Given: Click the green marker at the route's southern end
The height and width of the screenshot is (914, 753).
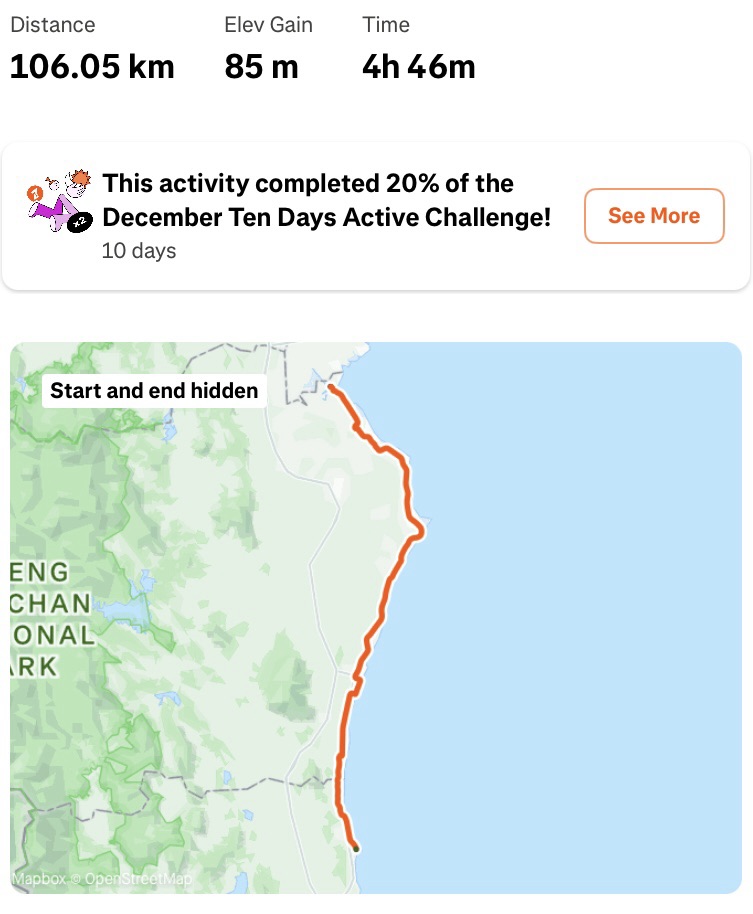Looking at the screenshot, I should click(356, 849).
